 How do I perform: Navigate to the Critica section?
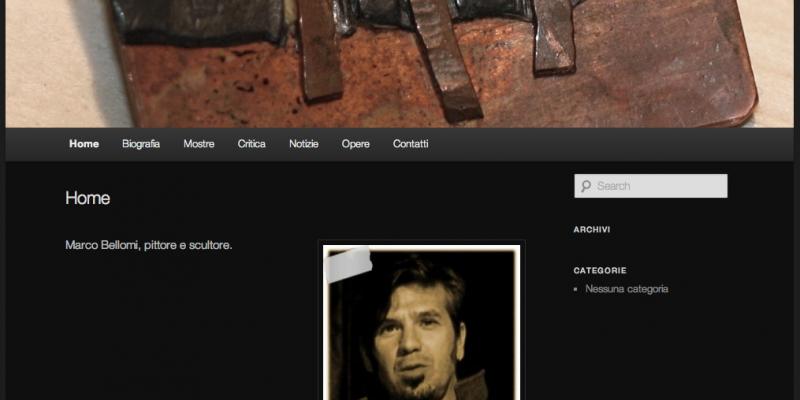pyautogui.click(x=252, y=144)
